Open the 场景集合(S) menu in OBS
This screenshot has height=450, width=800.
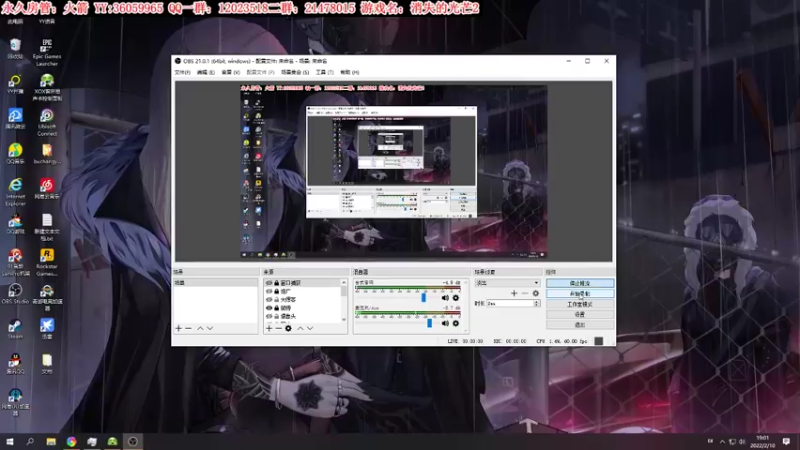coord(295,72)
